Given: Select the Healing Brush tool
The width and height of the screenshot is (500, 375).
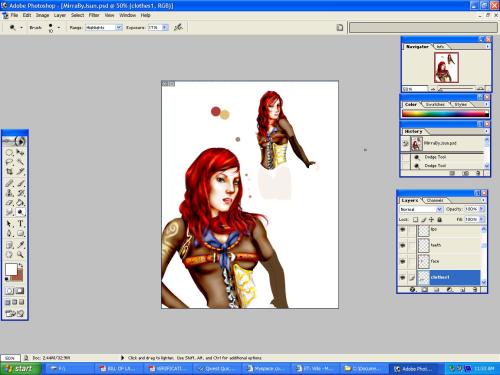Looking at the screenshot, I should pyautogui.click(x=9, y=183).
